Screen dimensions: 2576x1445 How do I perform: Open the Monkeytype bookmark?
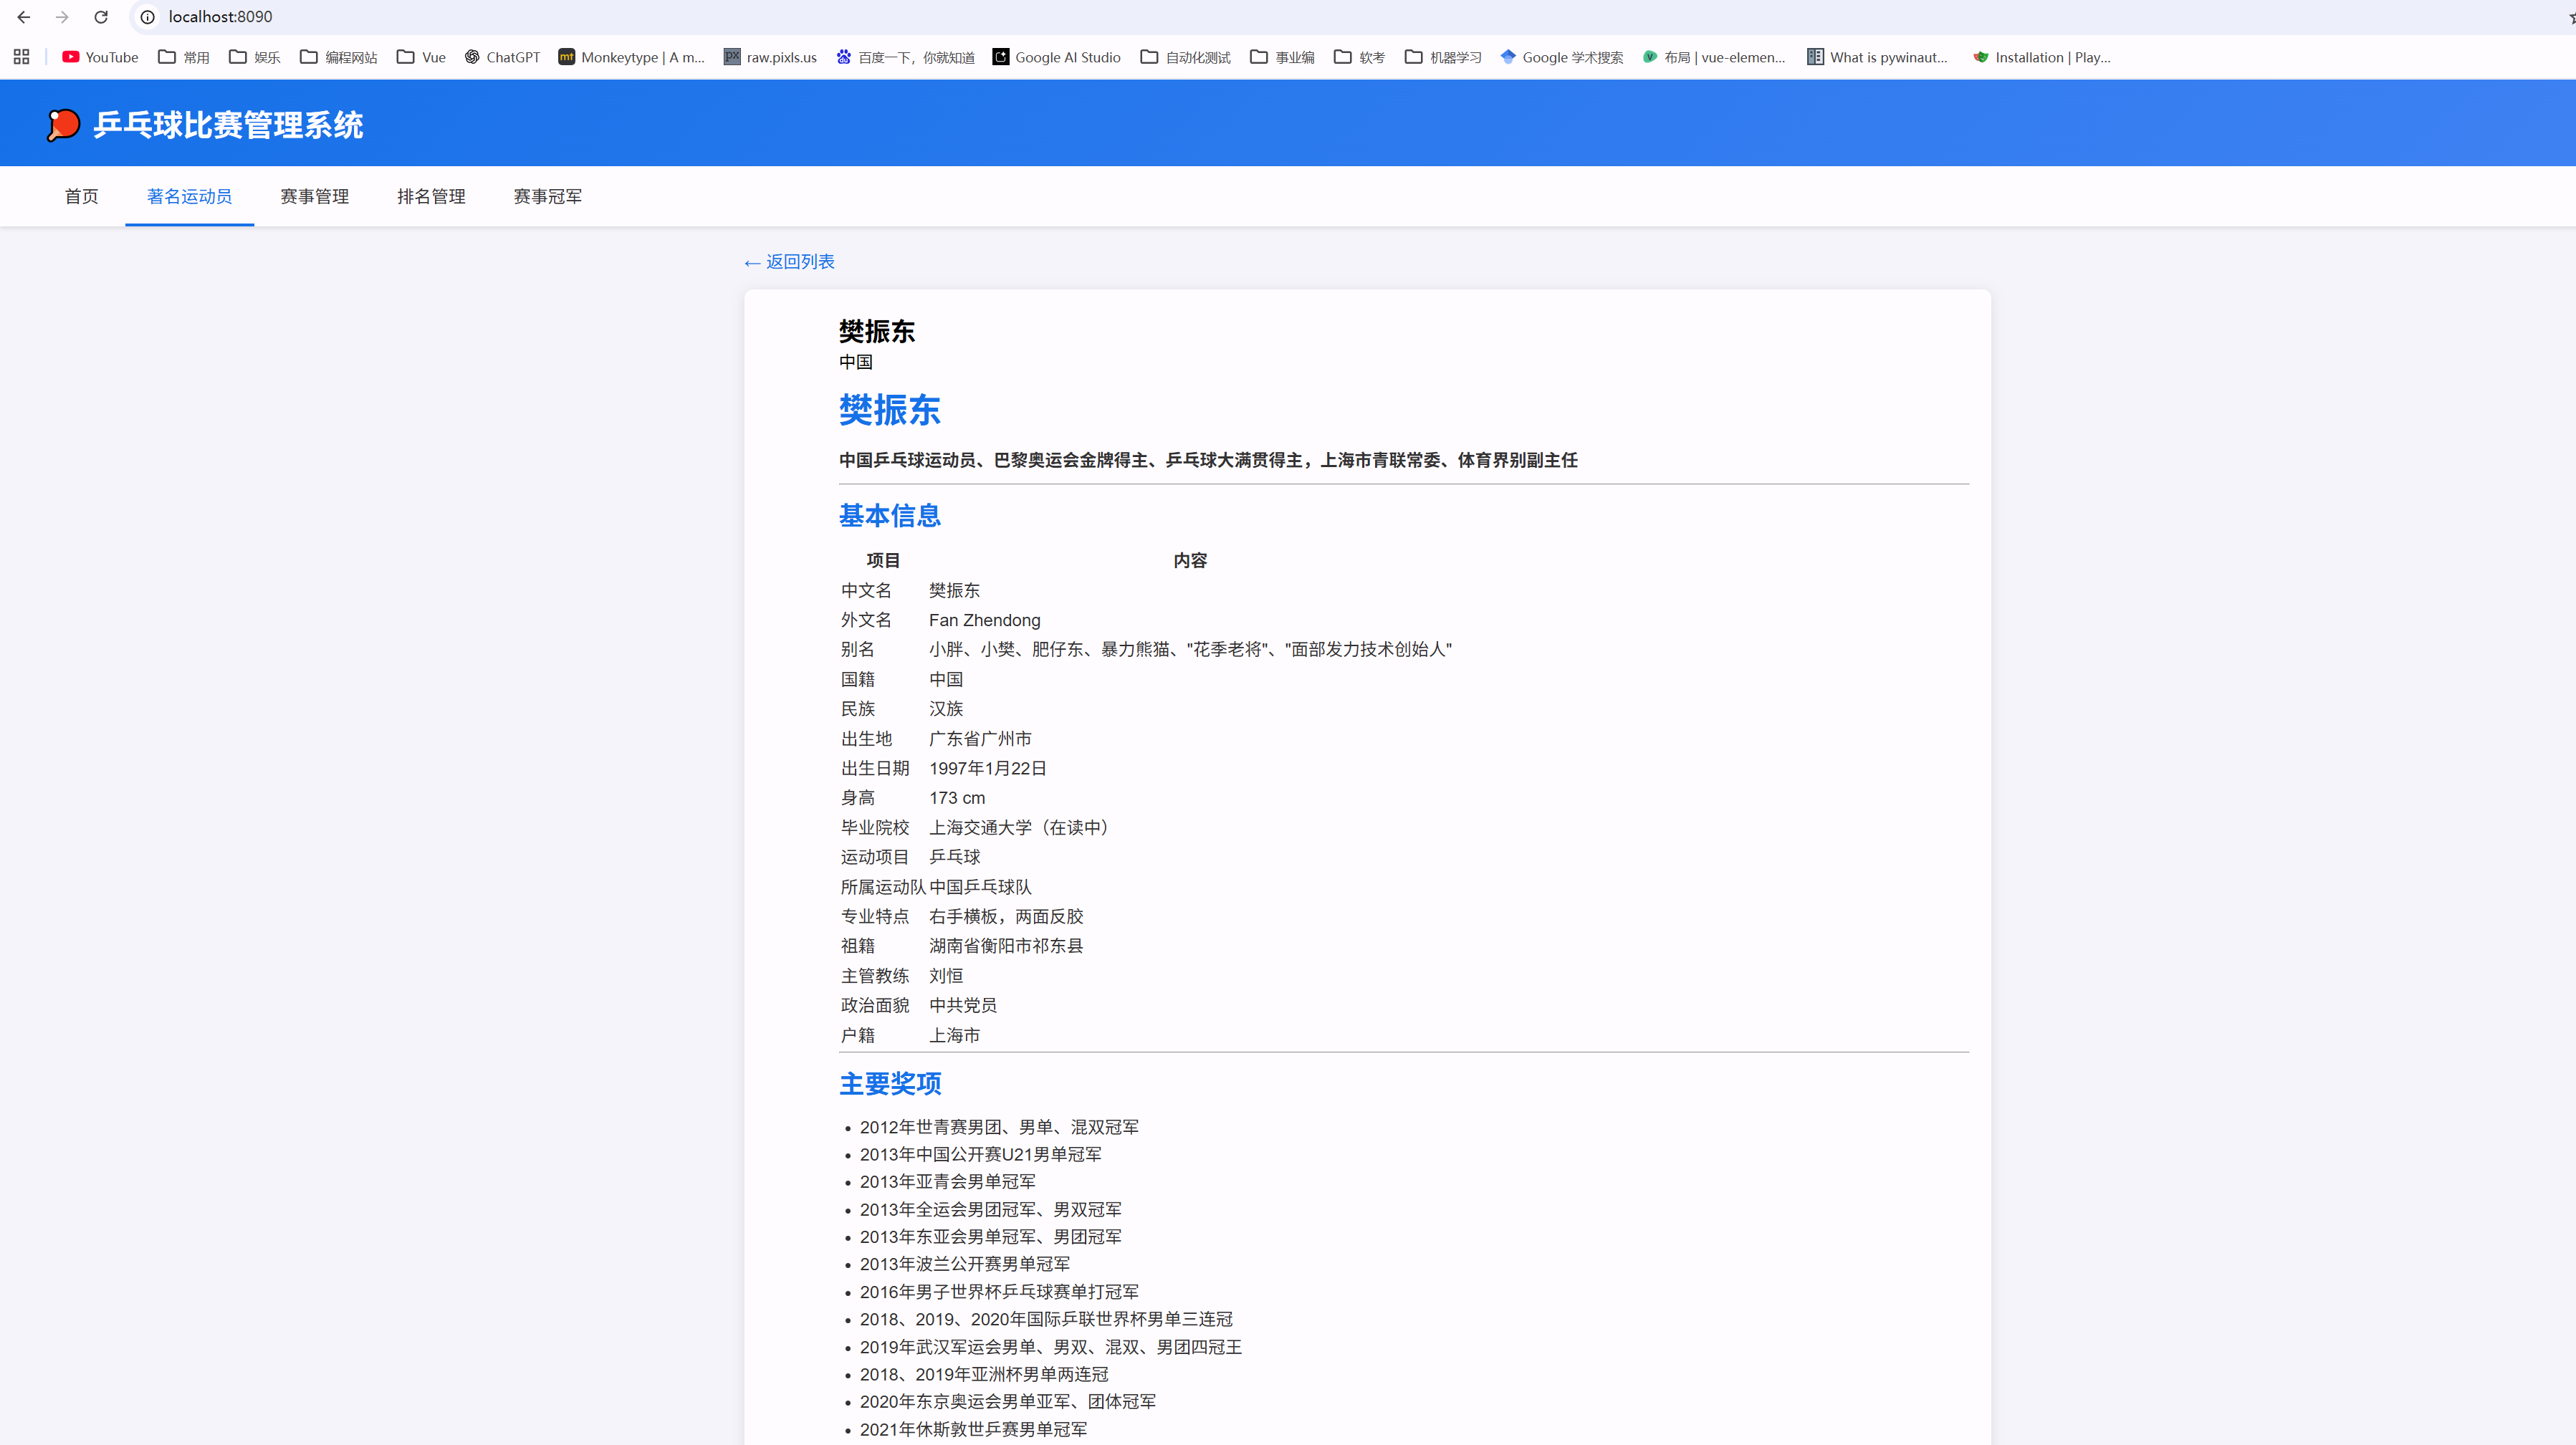click(x=631, y=57)
